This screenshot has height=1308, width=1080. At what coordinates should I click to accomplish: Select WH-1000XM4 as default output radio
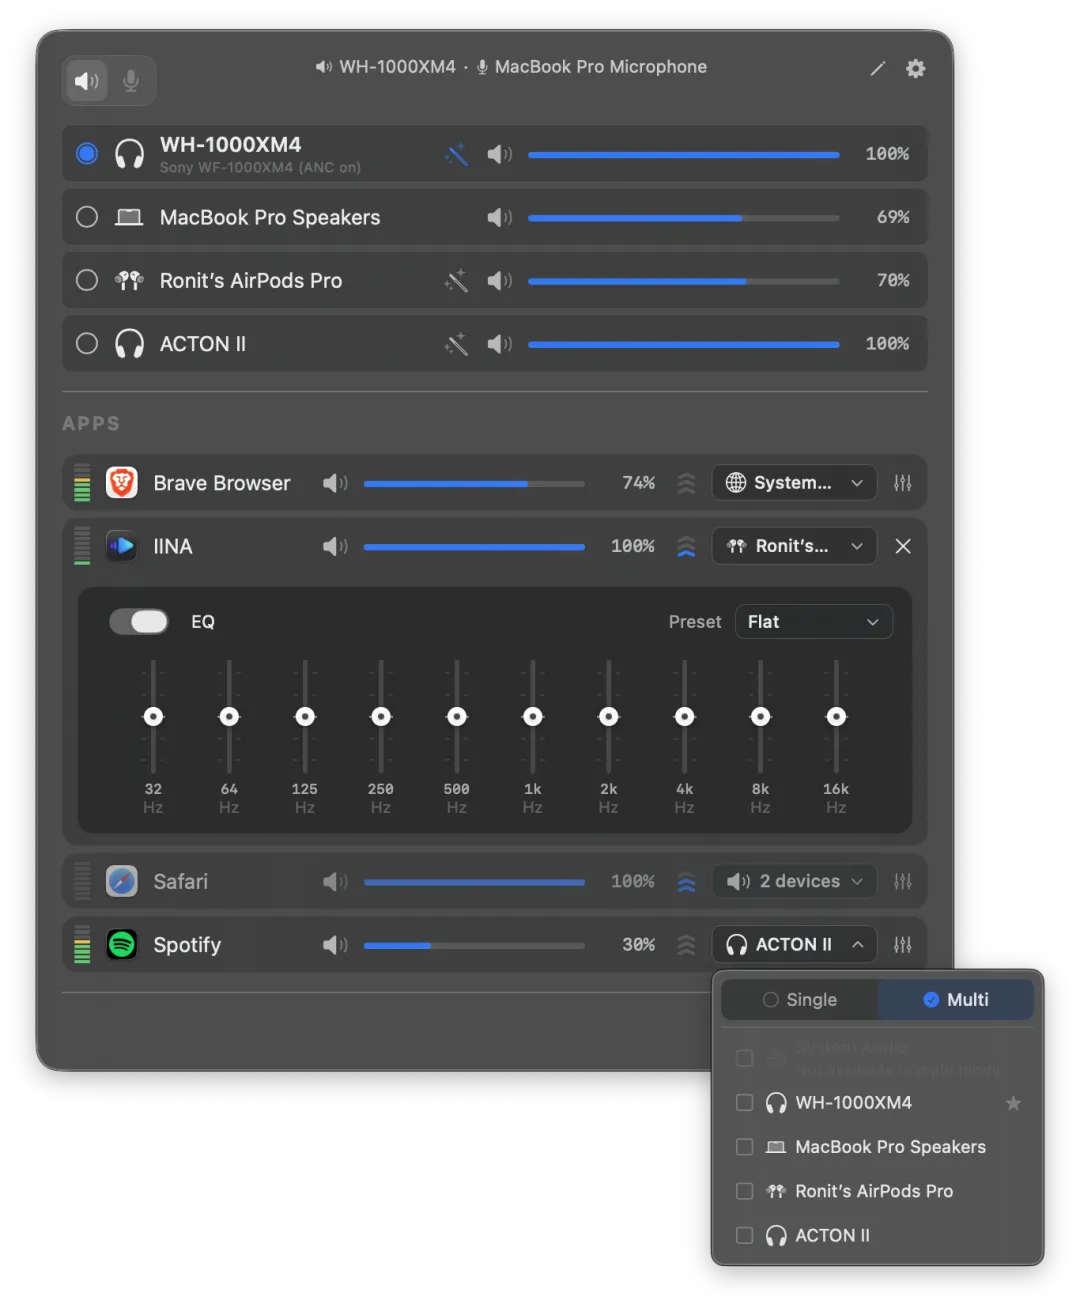point(87,153)
